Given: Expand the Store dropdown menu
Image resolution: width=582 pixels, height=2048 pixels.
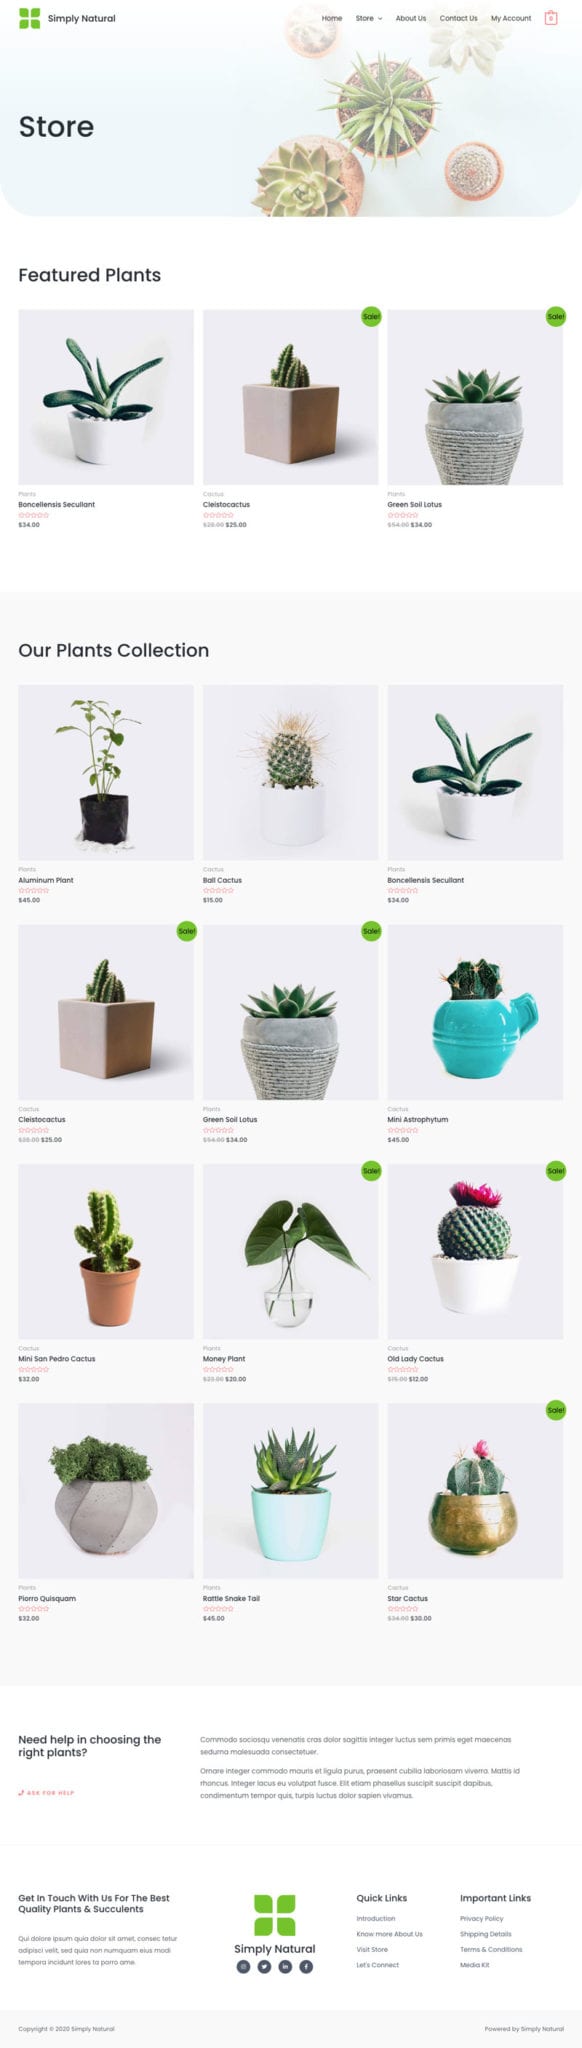Looking at the screenshot, I should [x=369, y=18].
